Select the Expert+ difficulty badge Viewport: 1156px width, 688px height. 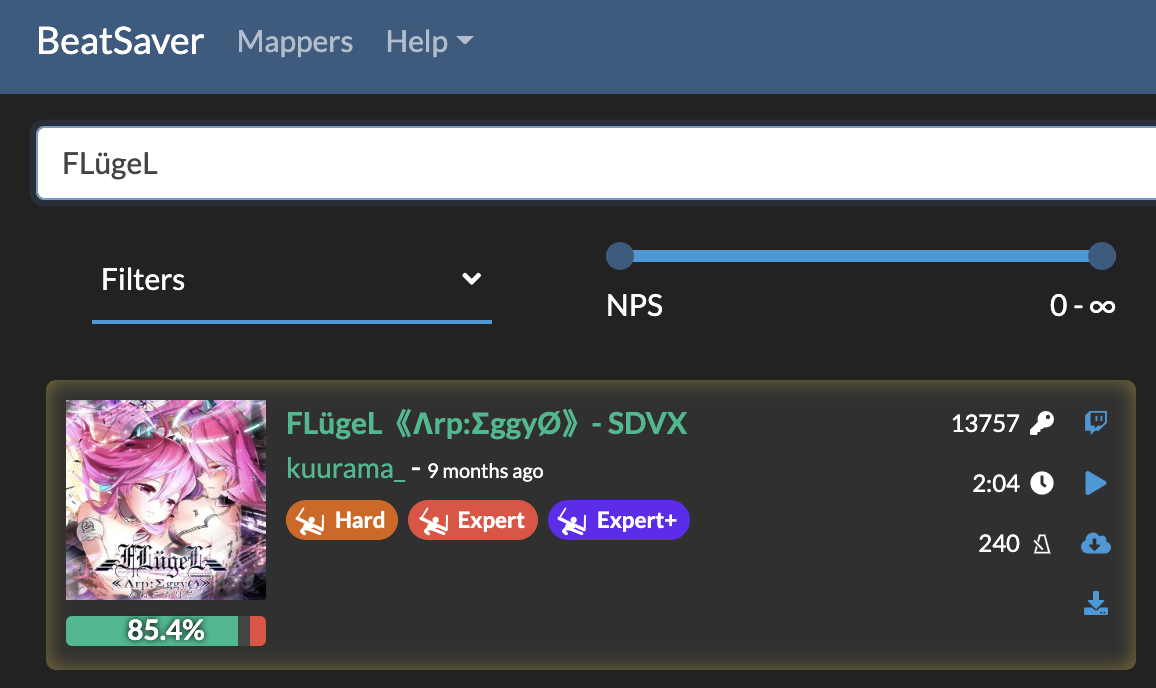[618, 520]
